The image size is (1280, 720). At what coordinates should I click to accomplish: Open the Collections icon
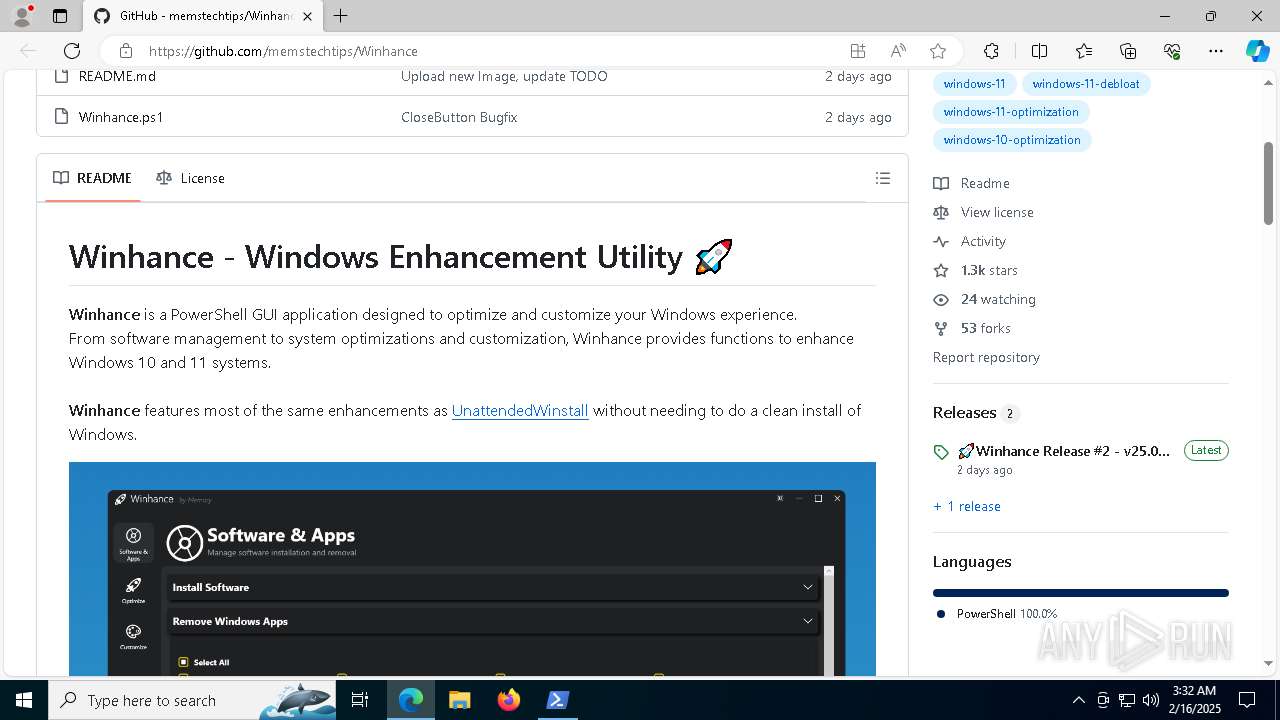1128,51
